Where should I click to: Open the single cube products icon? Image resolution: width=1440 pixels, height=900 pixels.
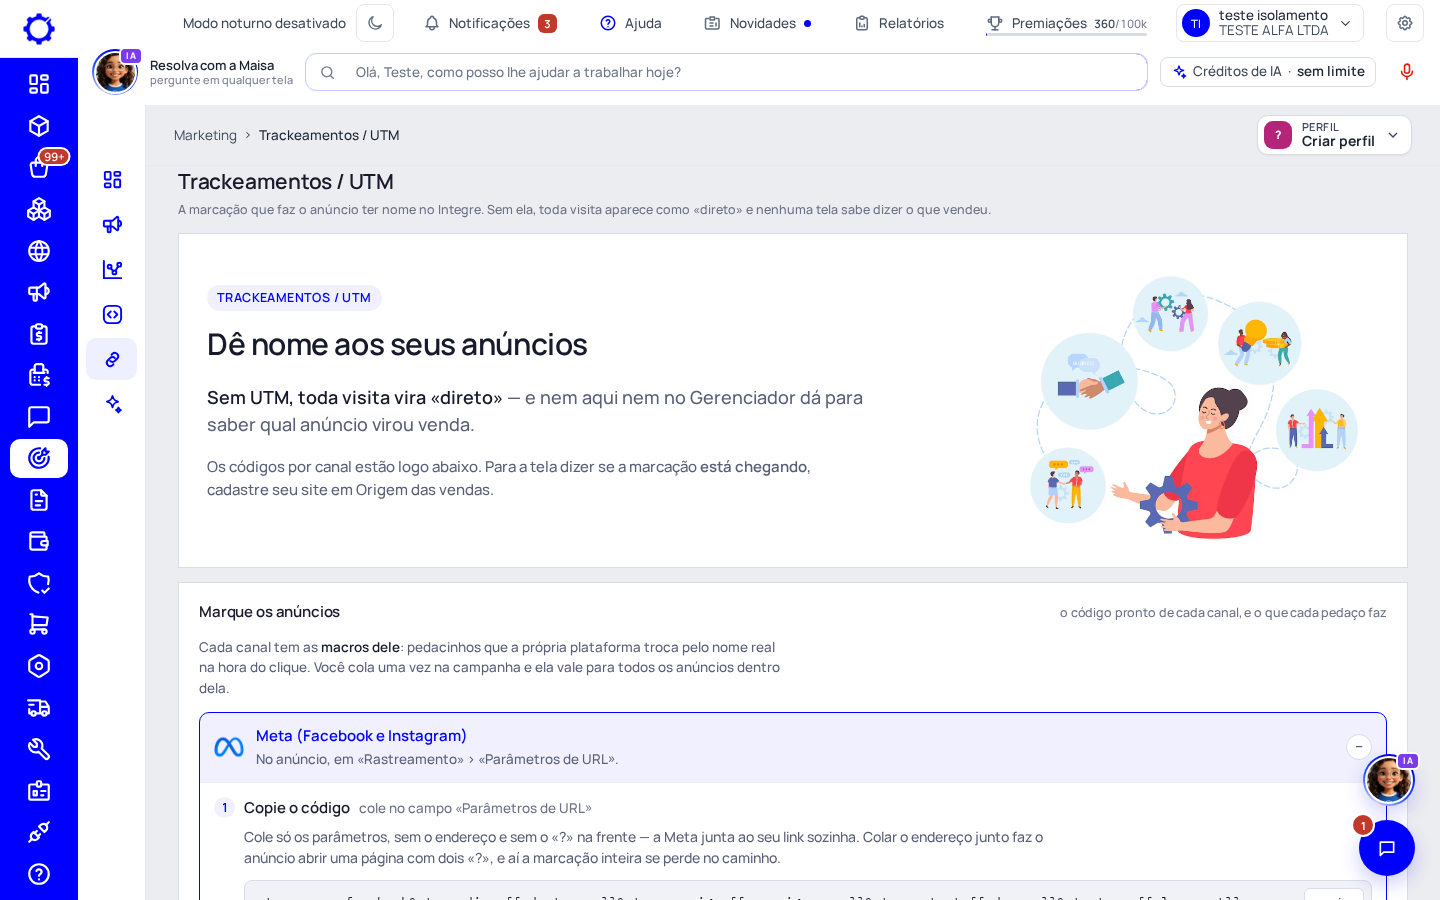pos(39,126)
